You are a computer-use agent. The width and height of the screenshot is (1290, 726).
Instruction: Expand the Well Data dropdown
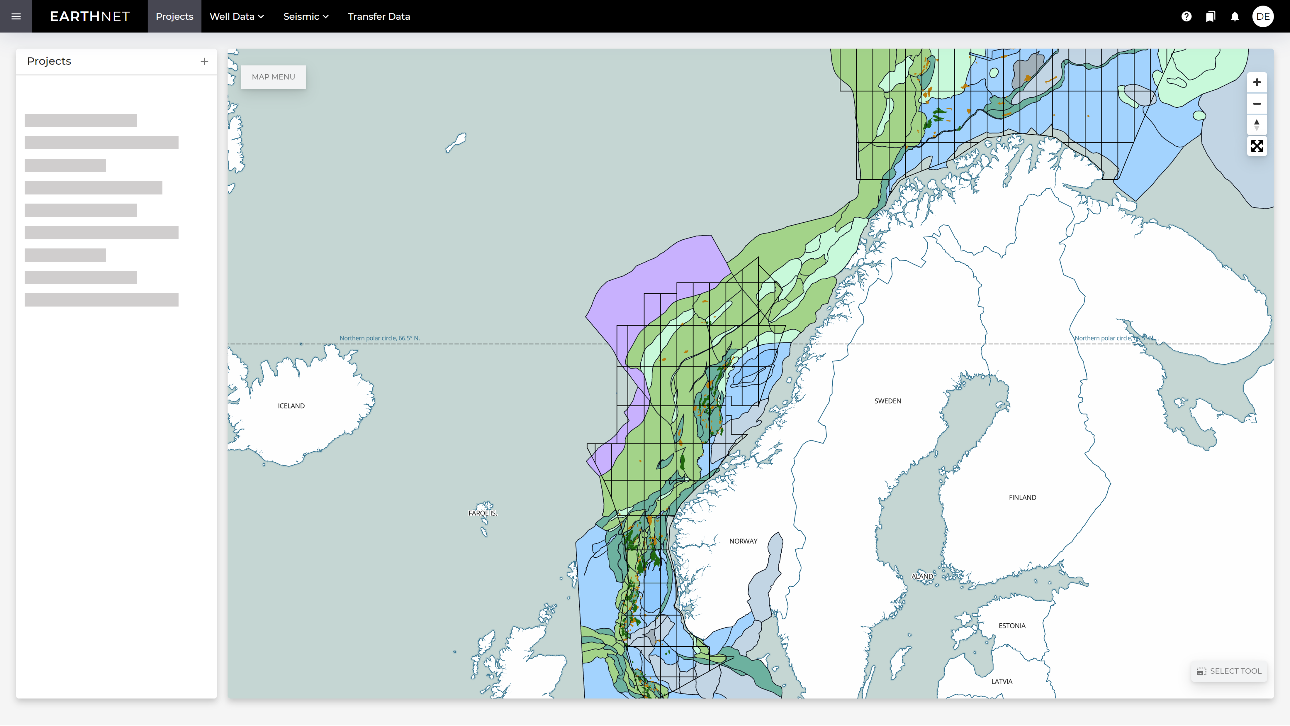click(236, 16)
